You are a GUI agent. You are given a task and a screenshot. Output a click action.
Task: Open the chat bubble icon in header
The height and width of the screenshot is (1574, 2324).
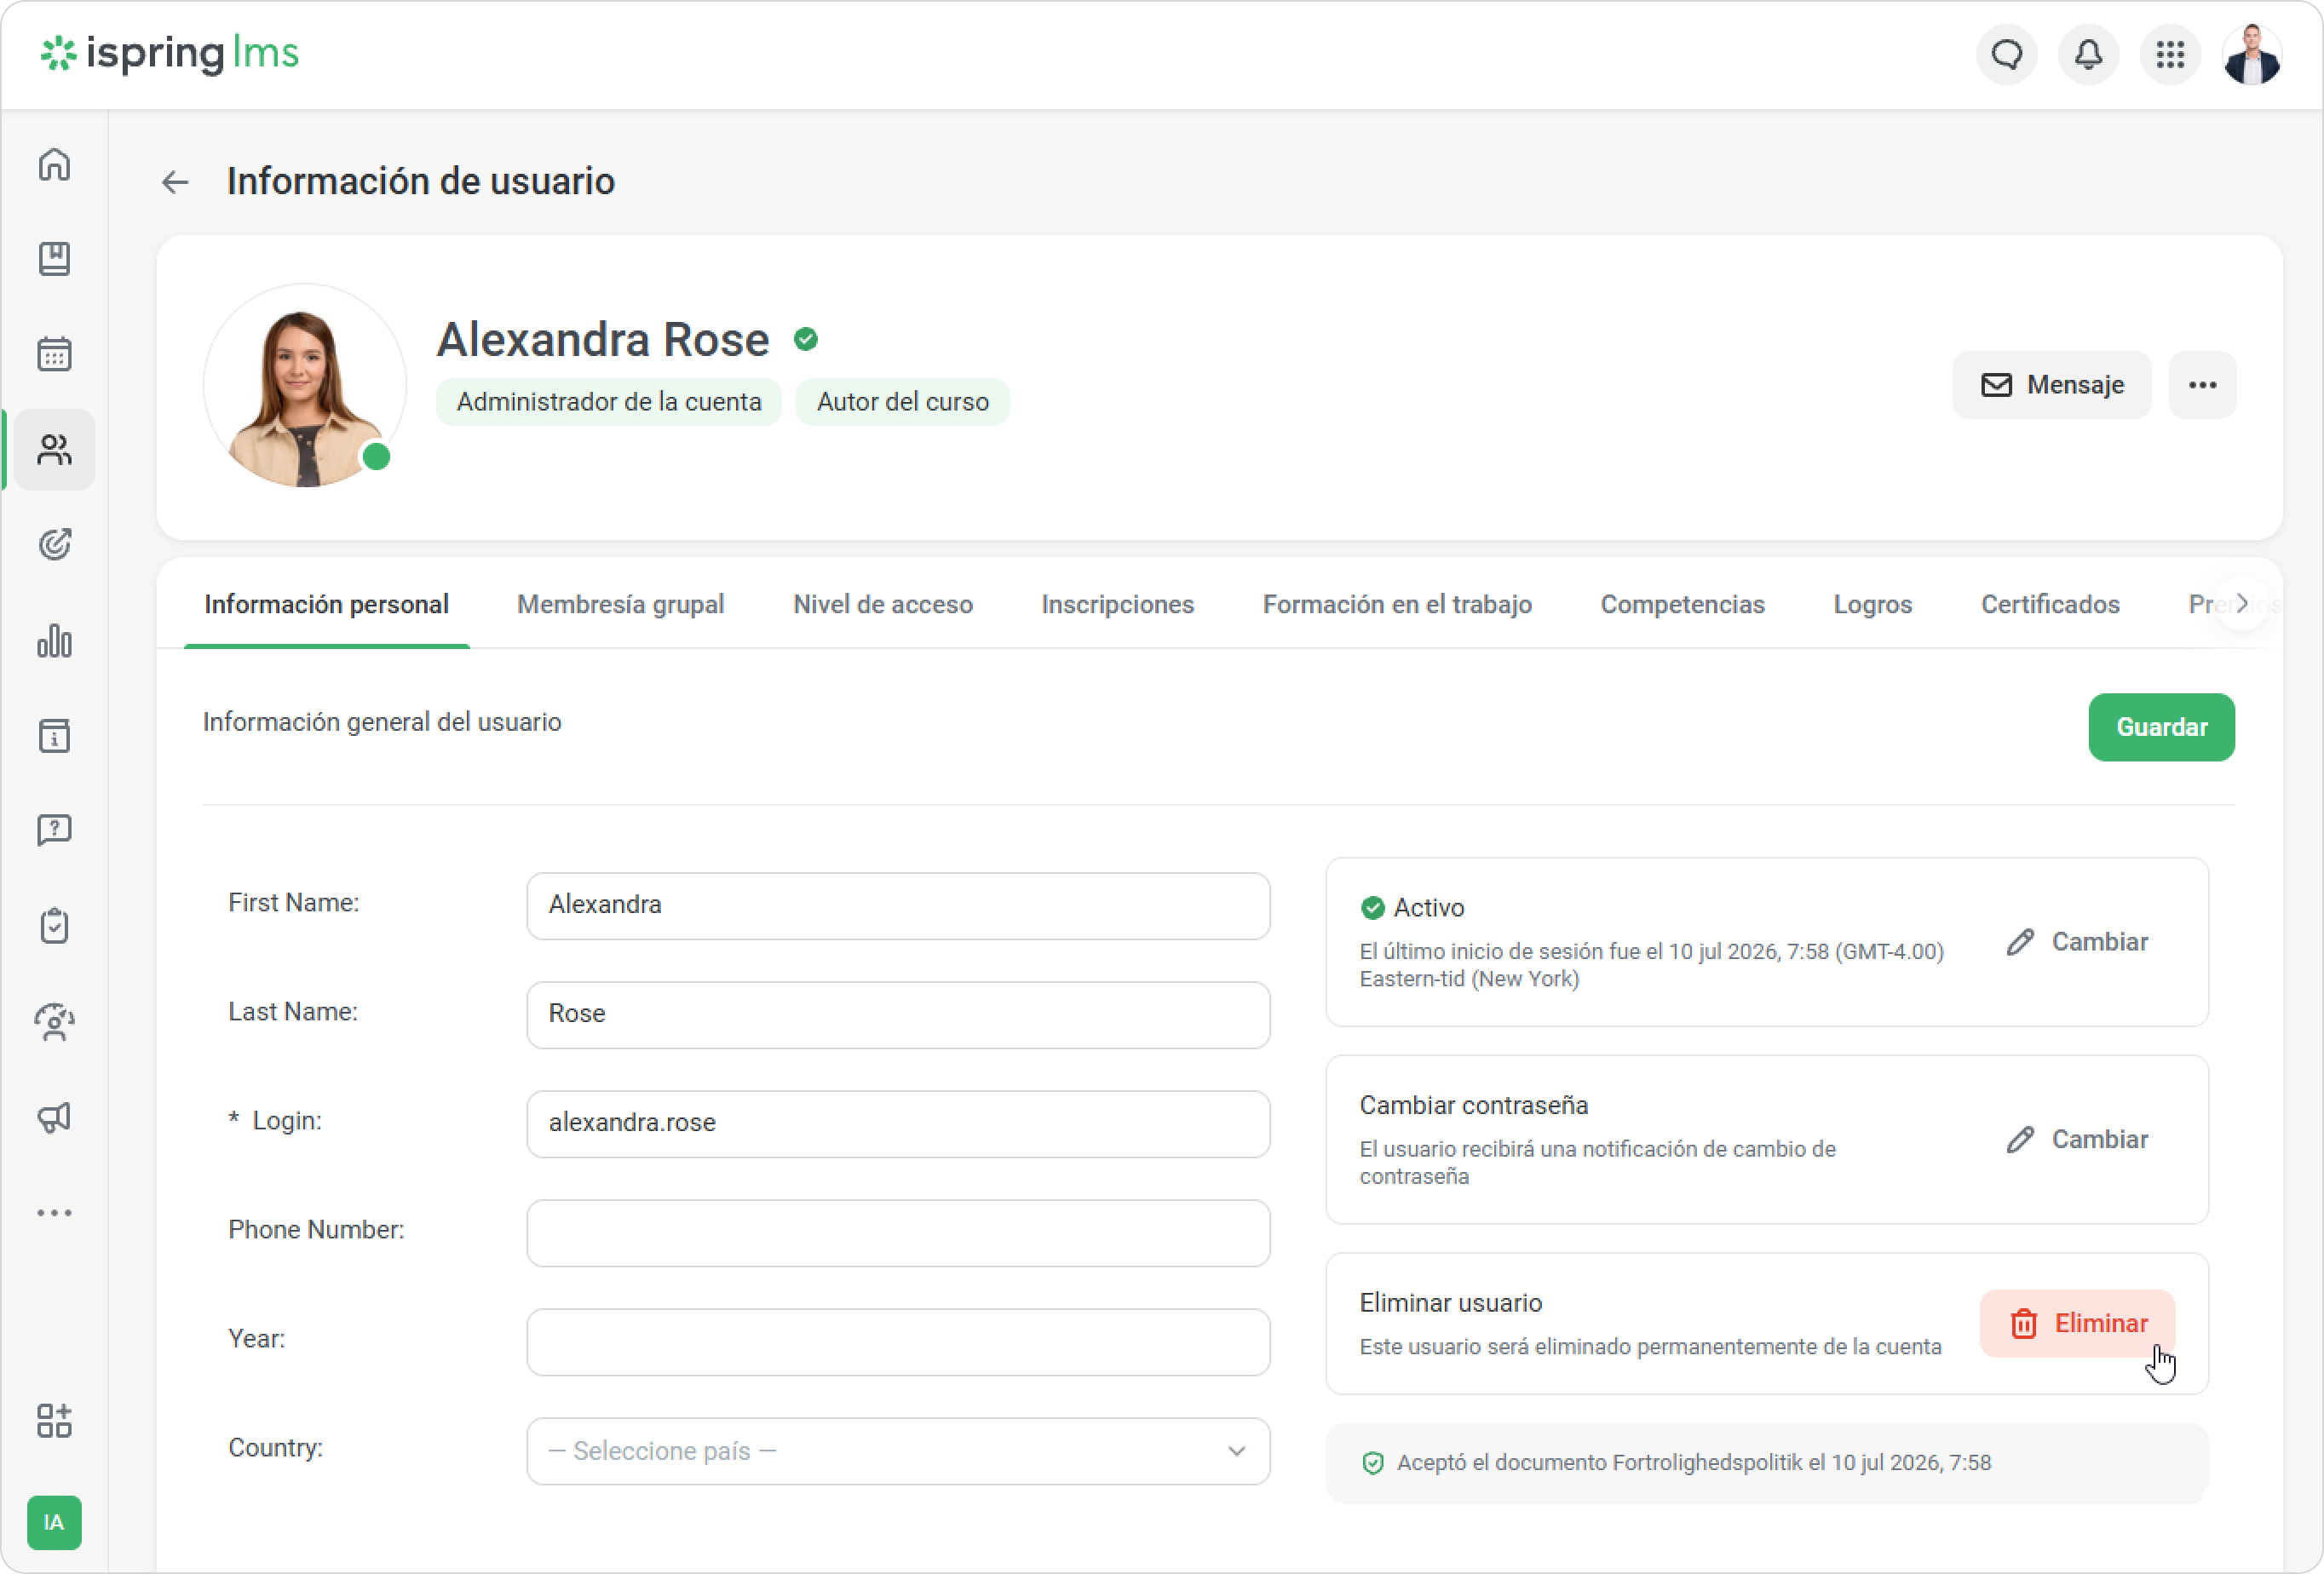tap(2006, 54)
